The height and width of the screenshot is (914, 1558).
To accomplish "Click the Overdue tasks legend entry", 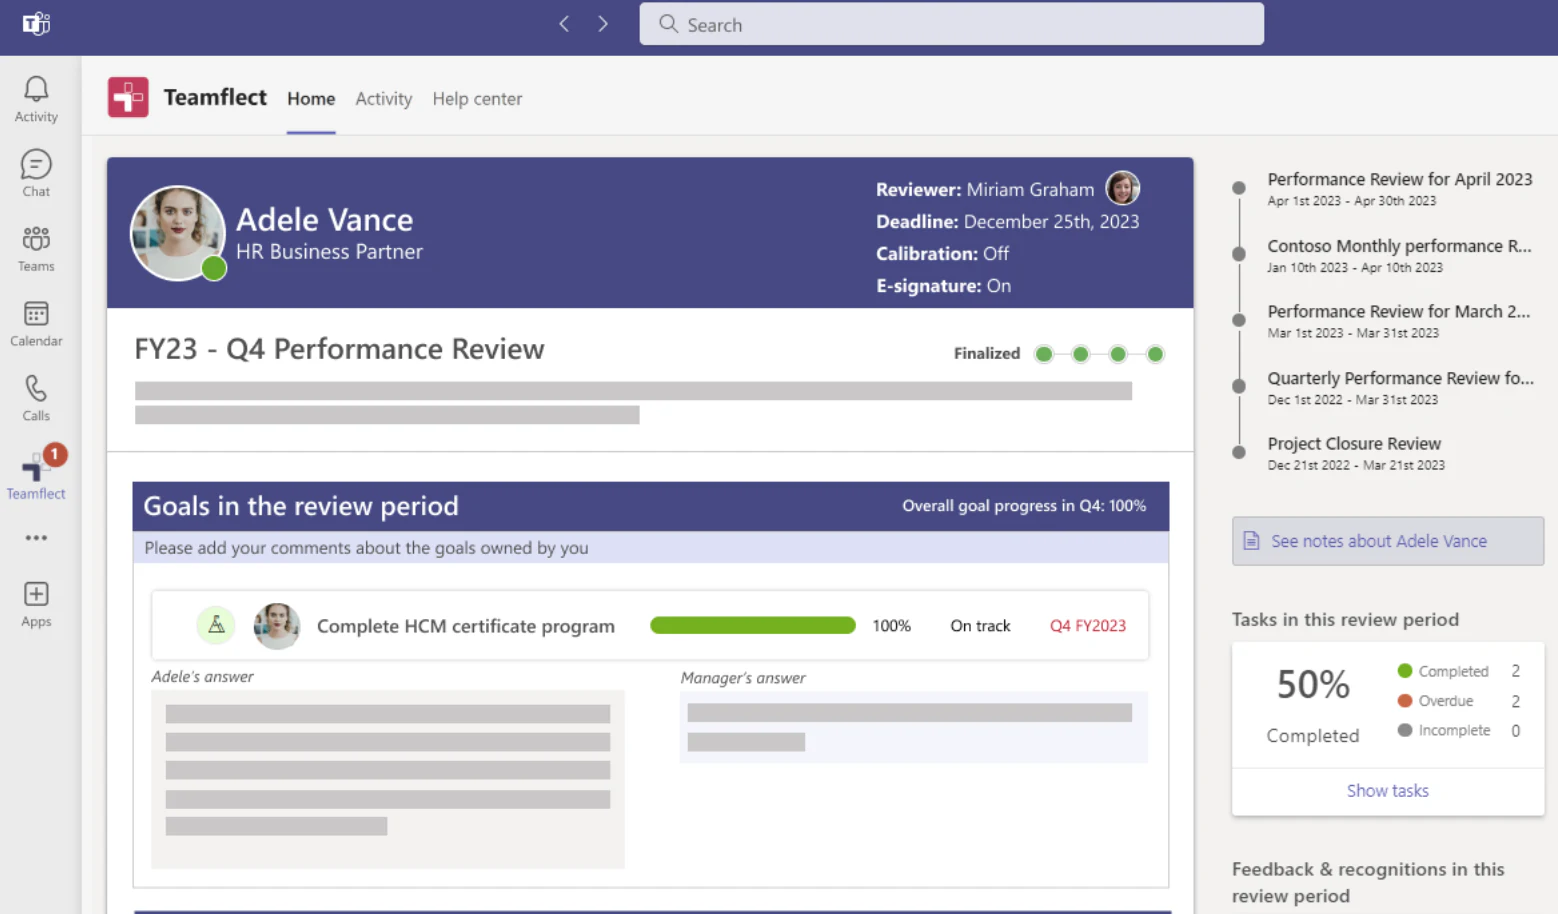I will click(1458, 701).
